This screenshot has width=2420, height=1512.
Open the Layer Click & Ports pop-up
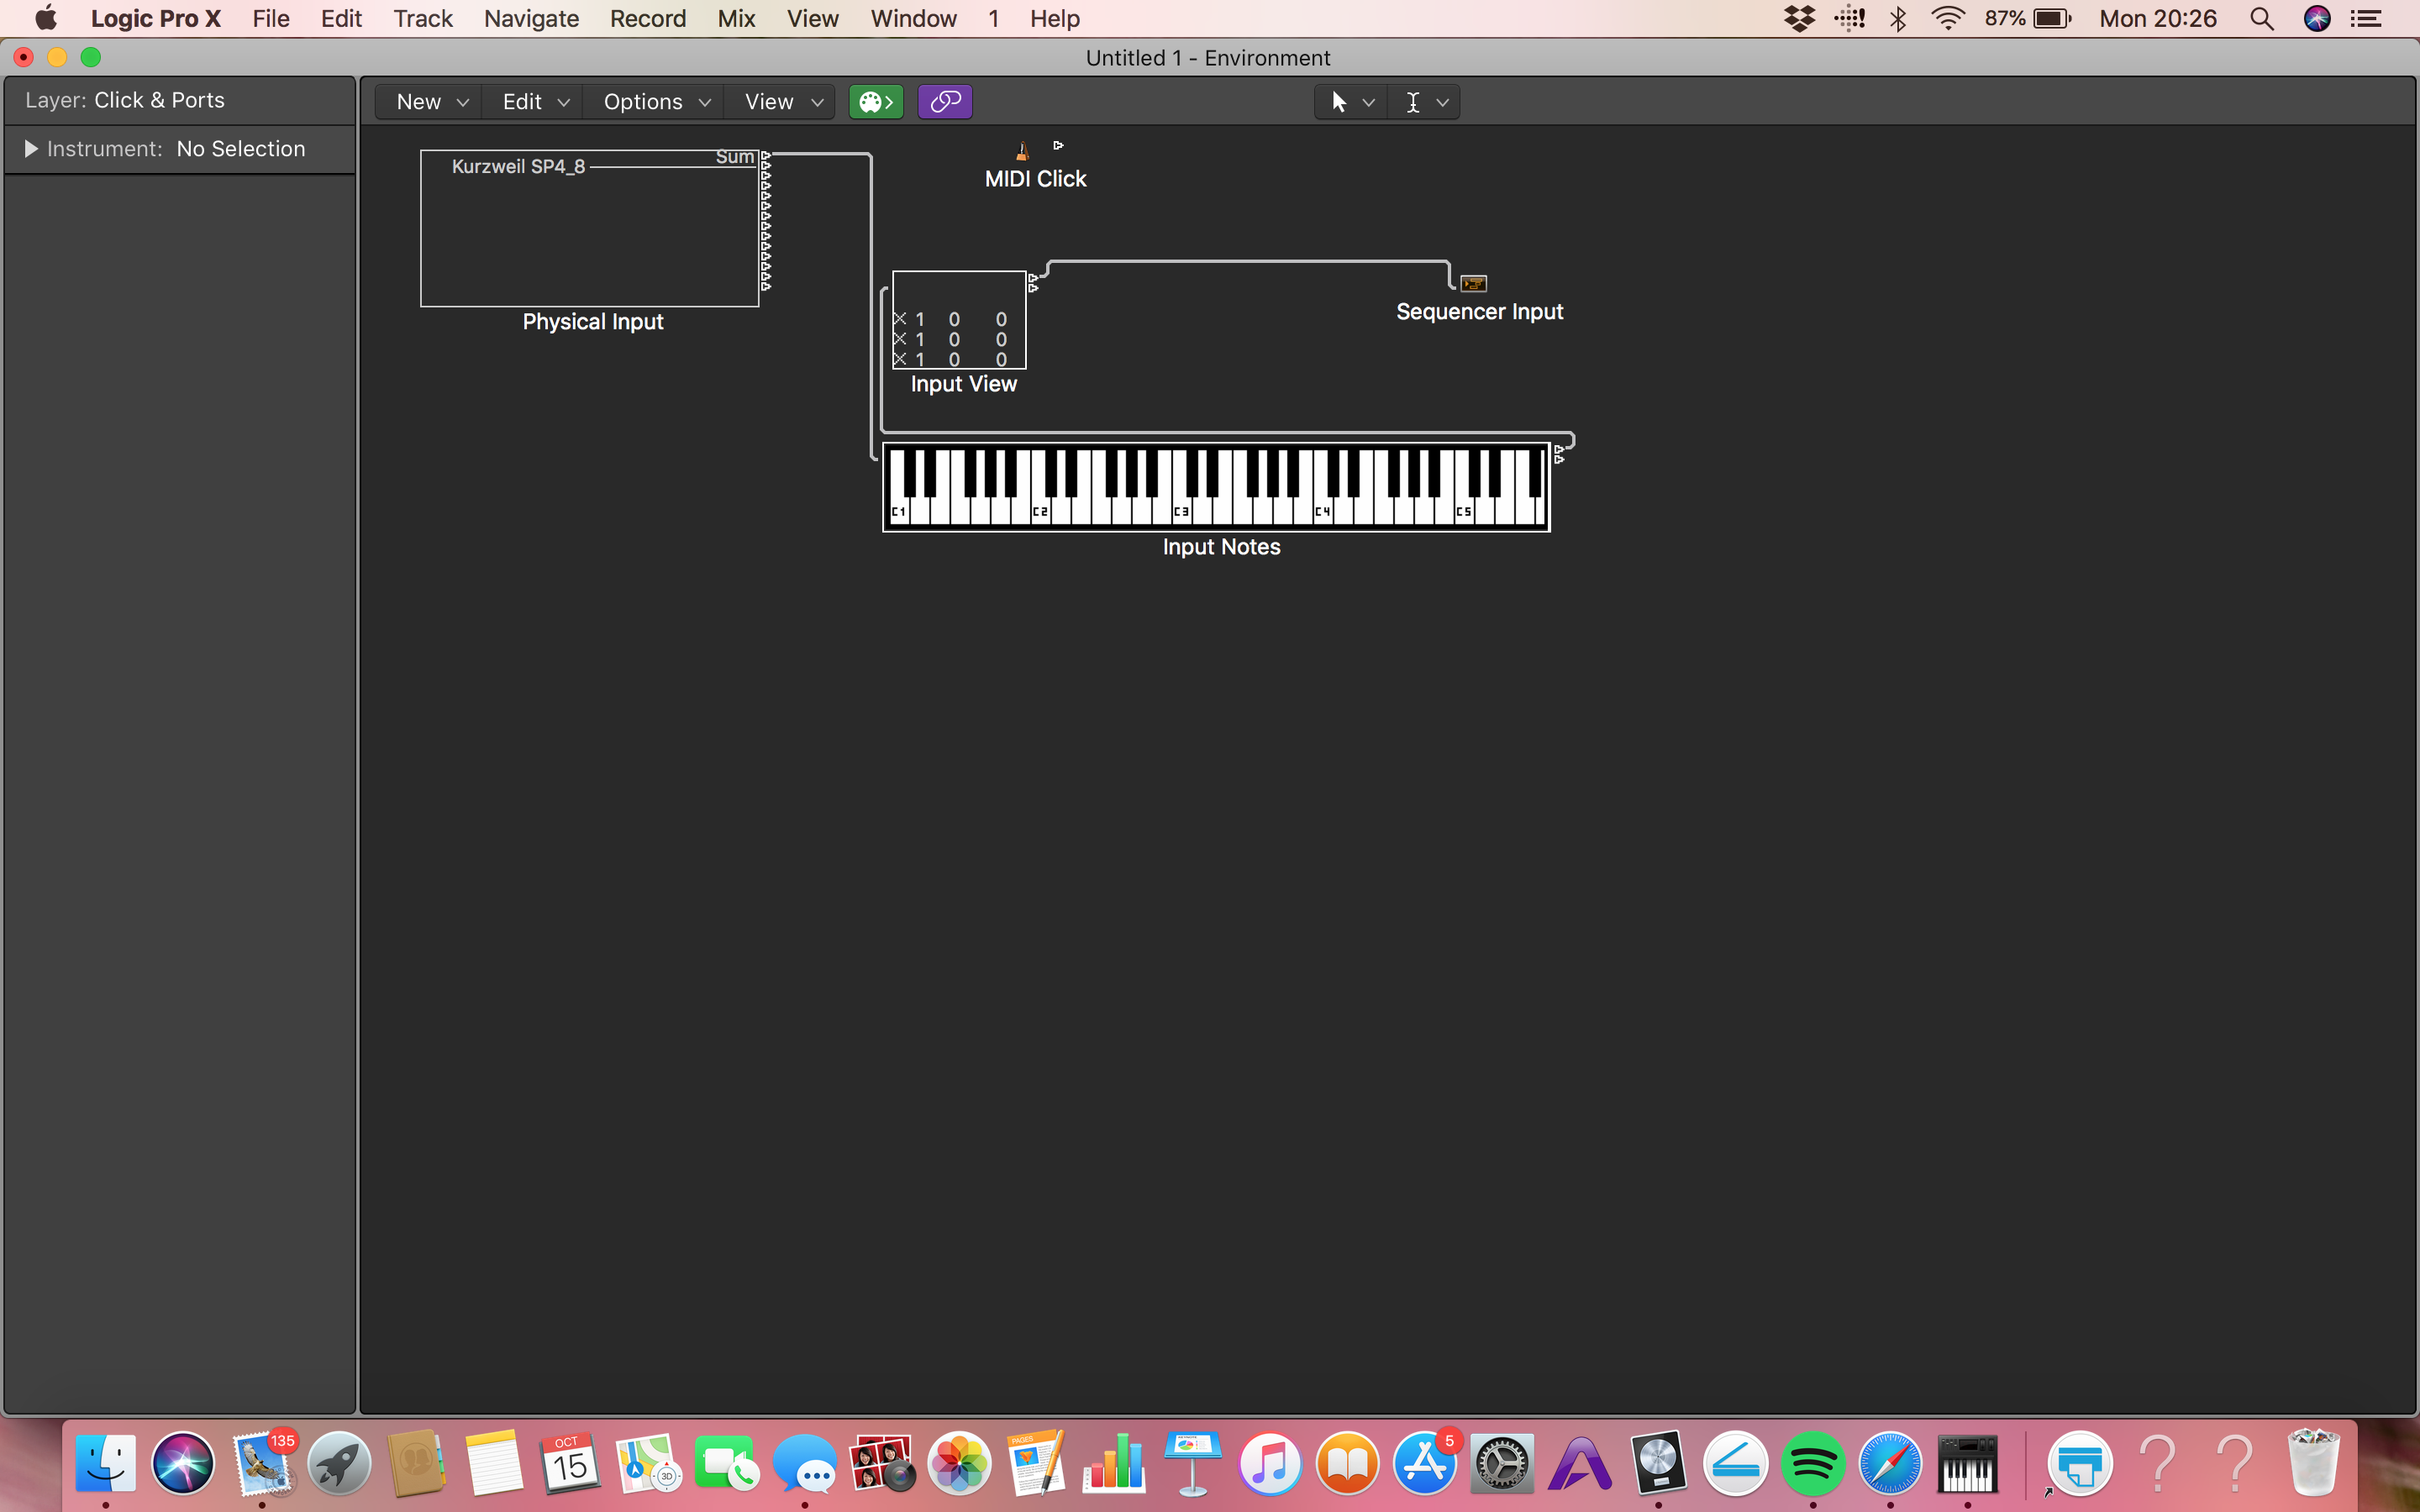pyautogui.click(x=158, y=100)
